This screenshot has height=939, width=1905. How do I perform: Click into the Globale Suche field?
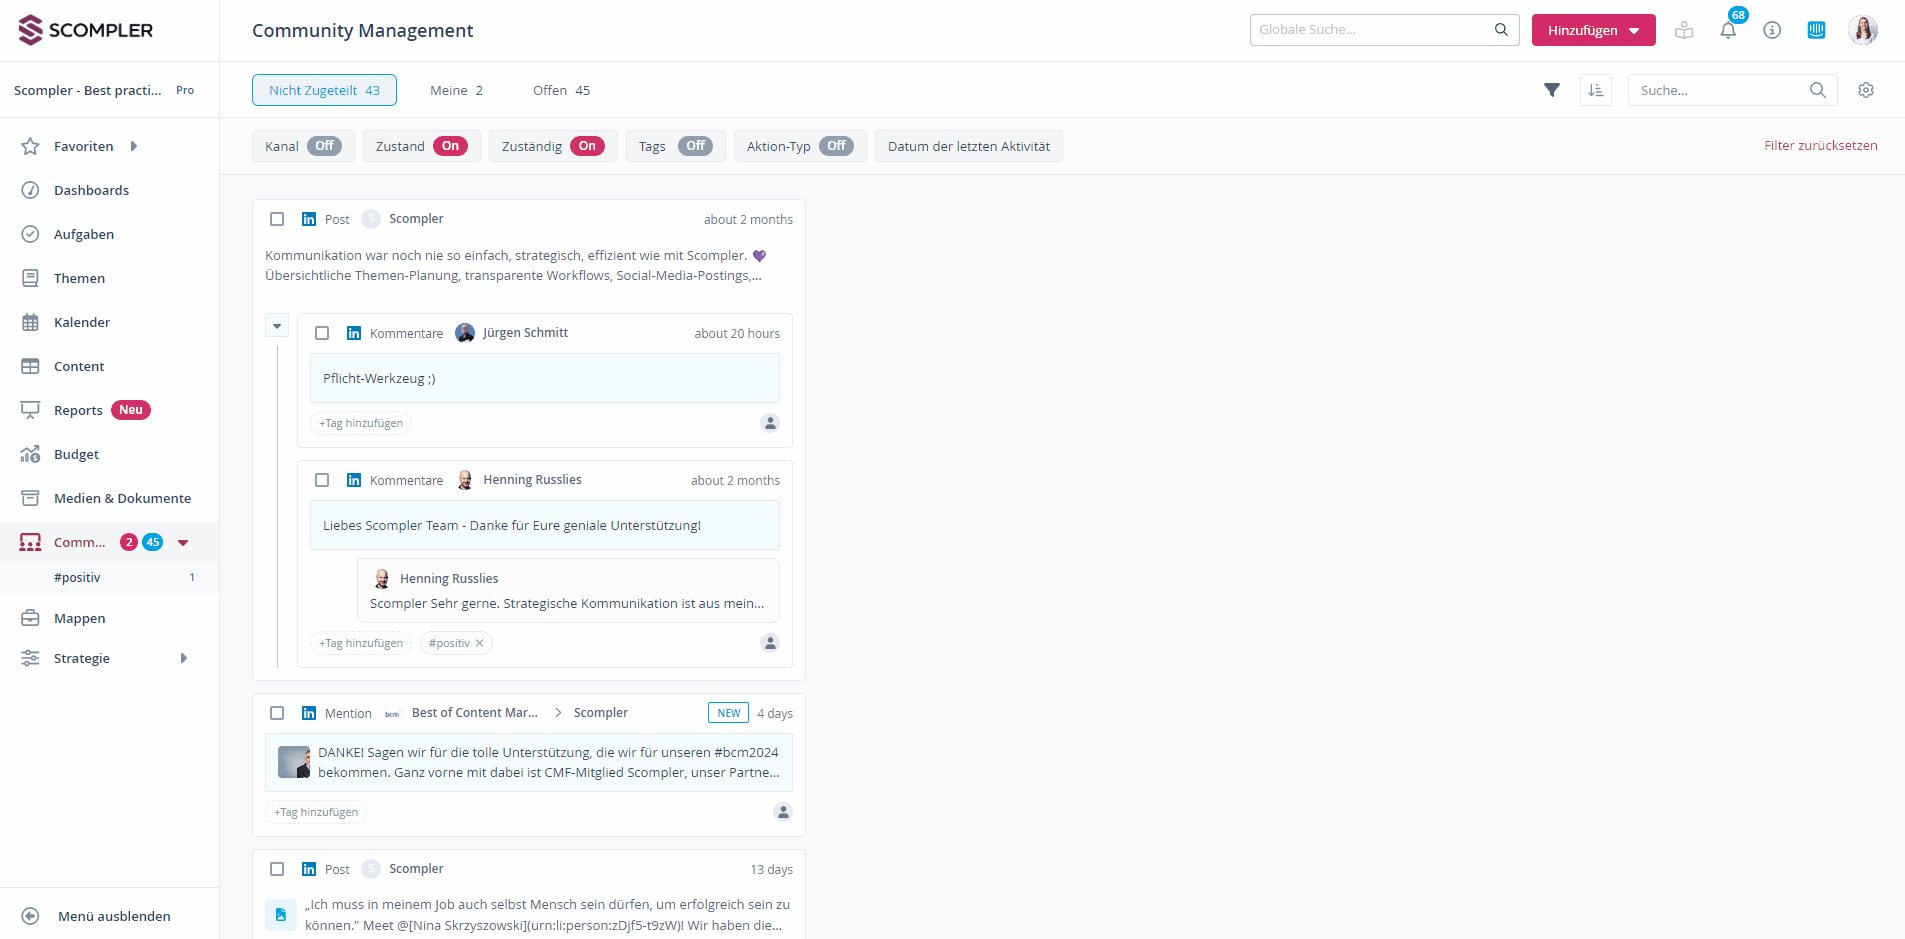click(x=1370, y=30)
